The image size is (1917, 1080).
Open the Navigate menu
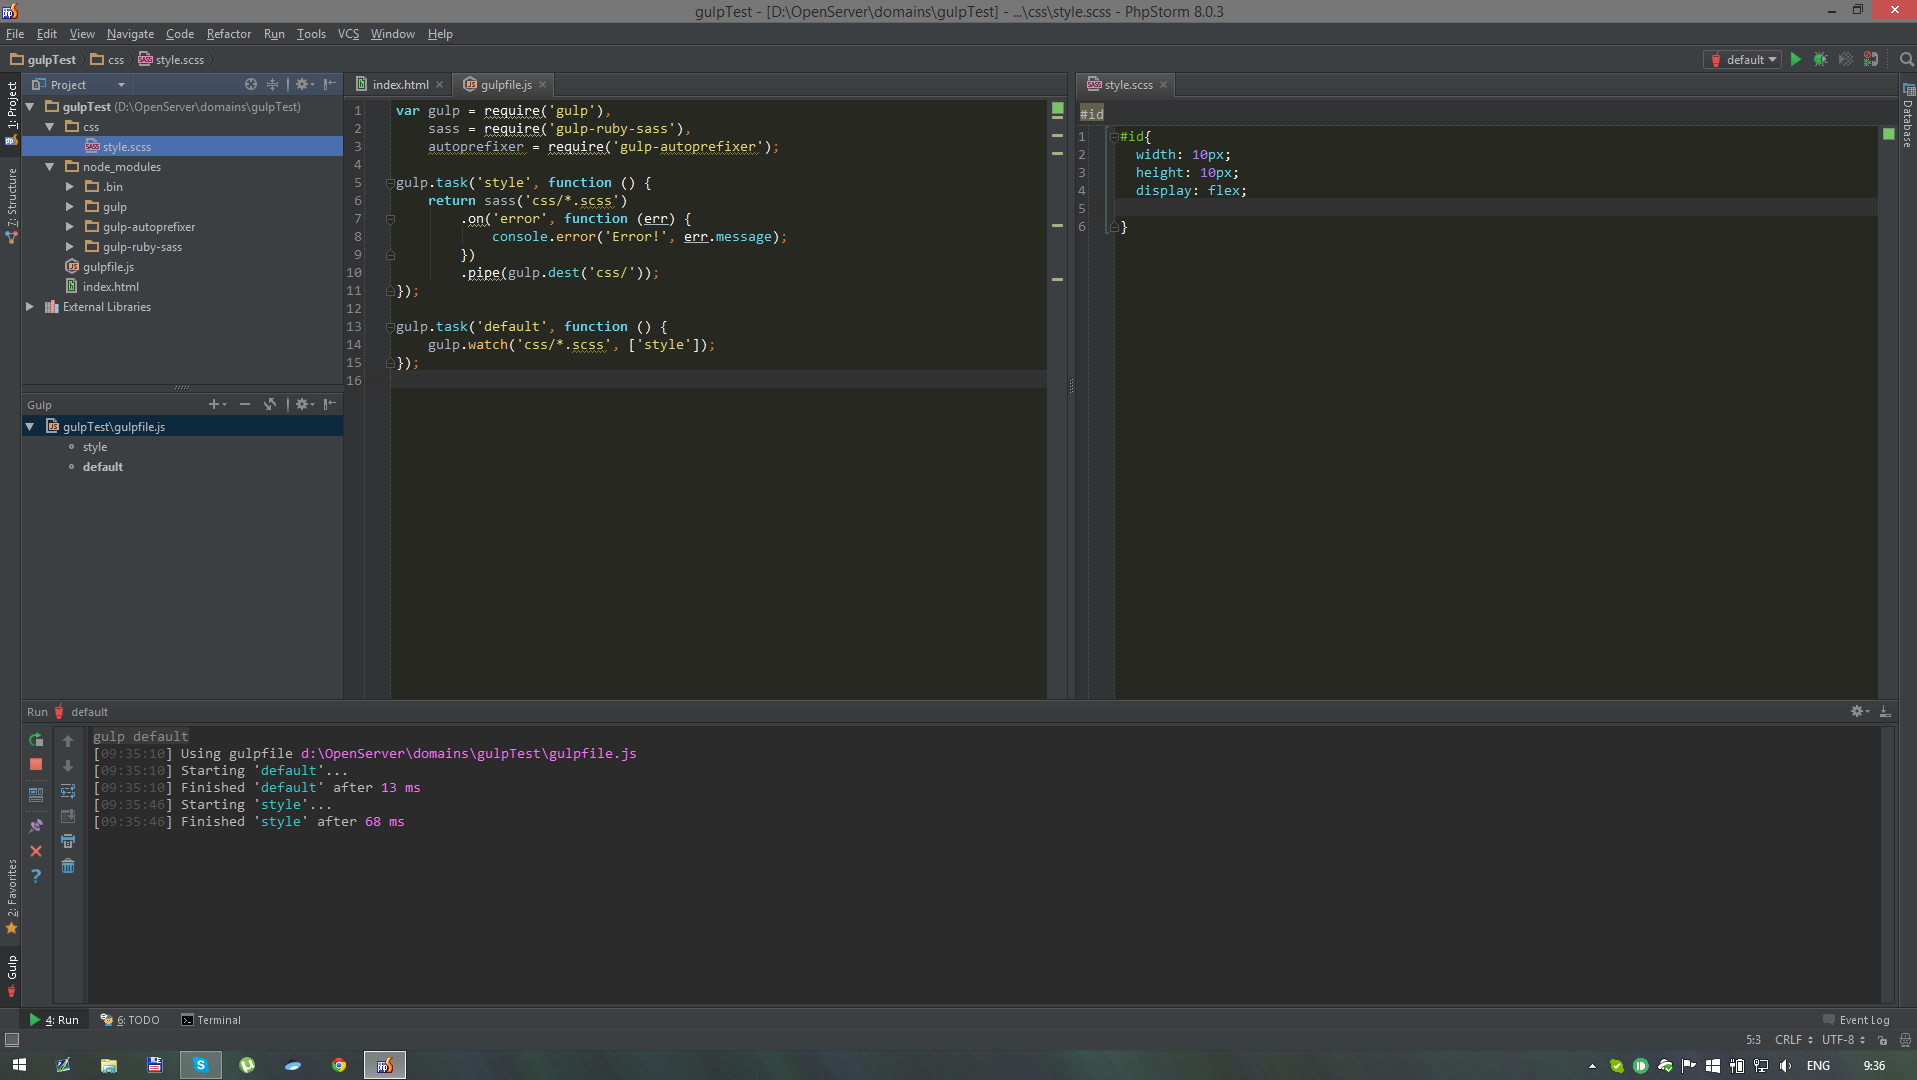[x=130, y=34]
